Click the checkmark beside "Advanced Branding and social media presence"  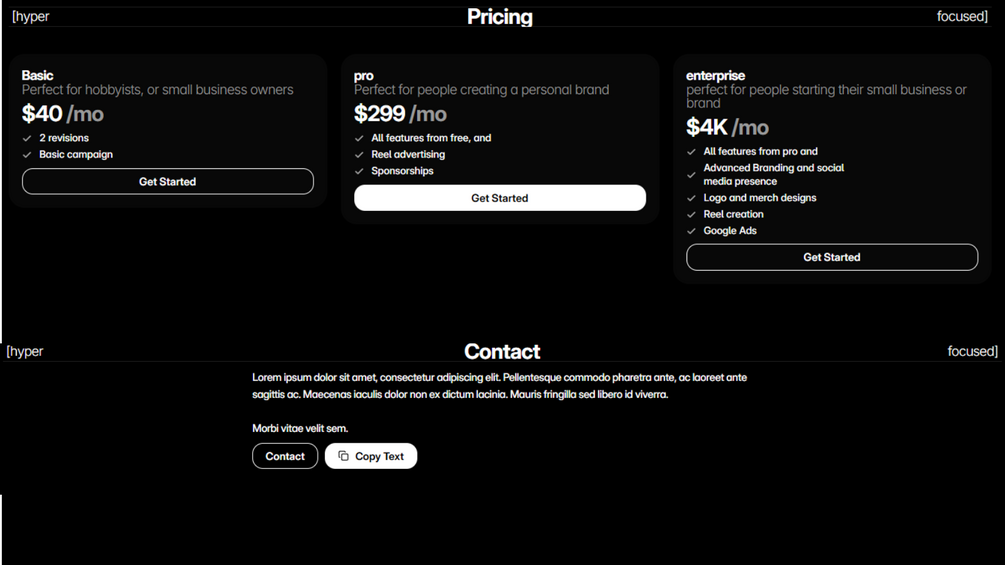pyautogui.click(x=691, y=175)
